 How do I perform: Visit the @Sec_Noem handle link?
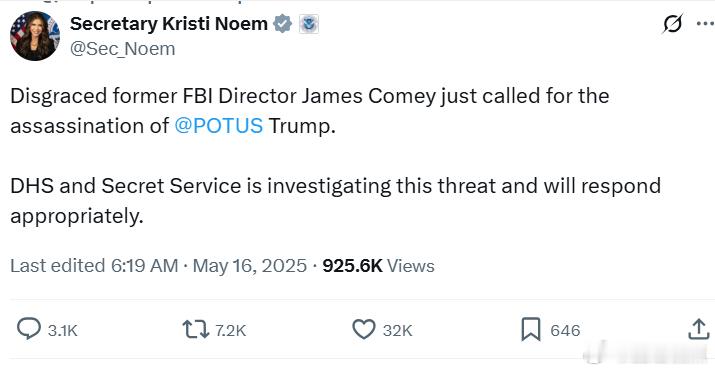click(122, 49)
